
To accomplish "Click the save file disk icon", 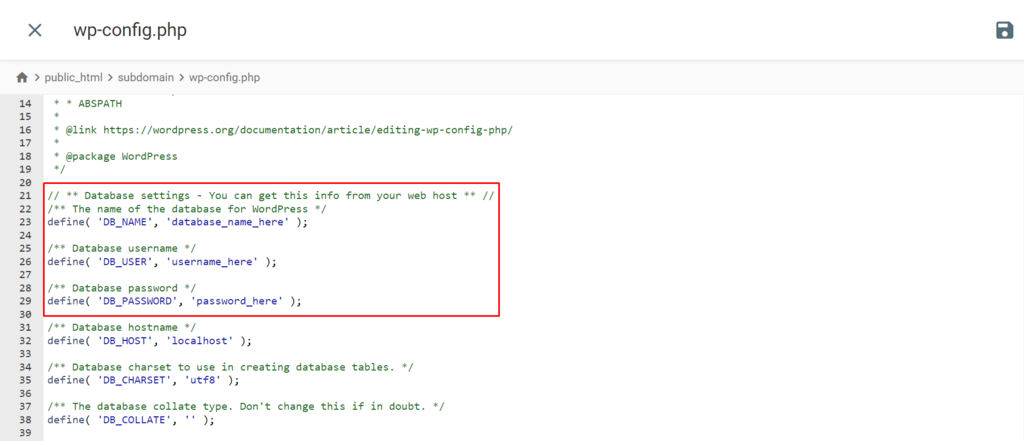I will (x=1004, y=30).
